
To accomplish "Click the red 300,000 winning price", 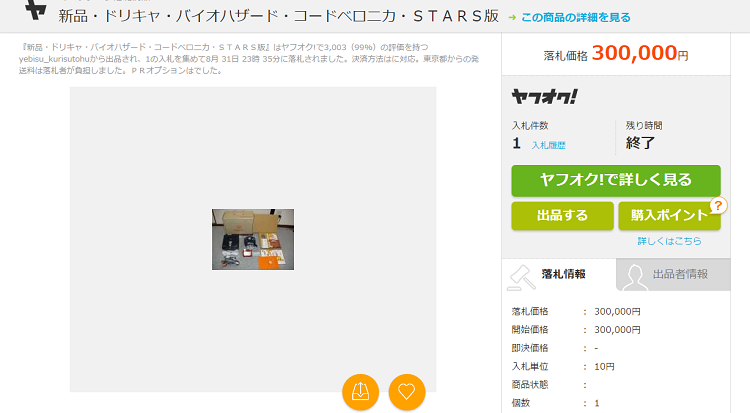I will click(634, 53).
